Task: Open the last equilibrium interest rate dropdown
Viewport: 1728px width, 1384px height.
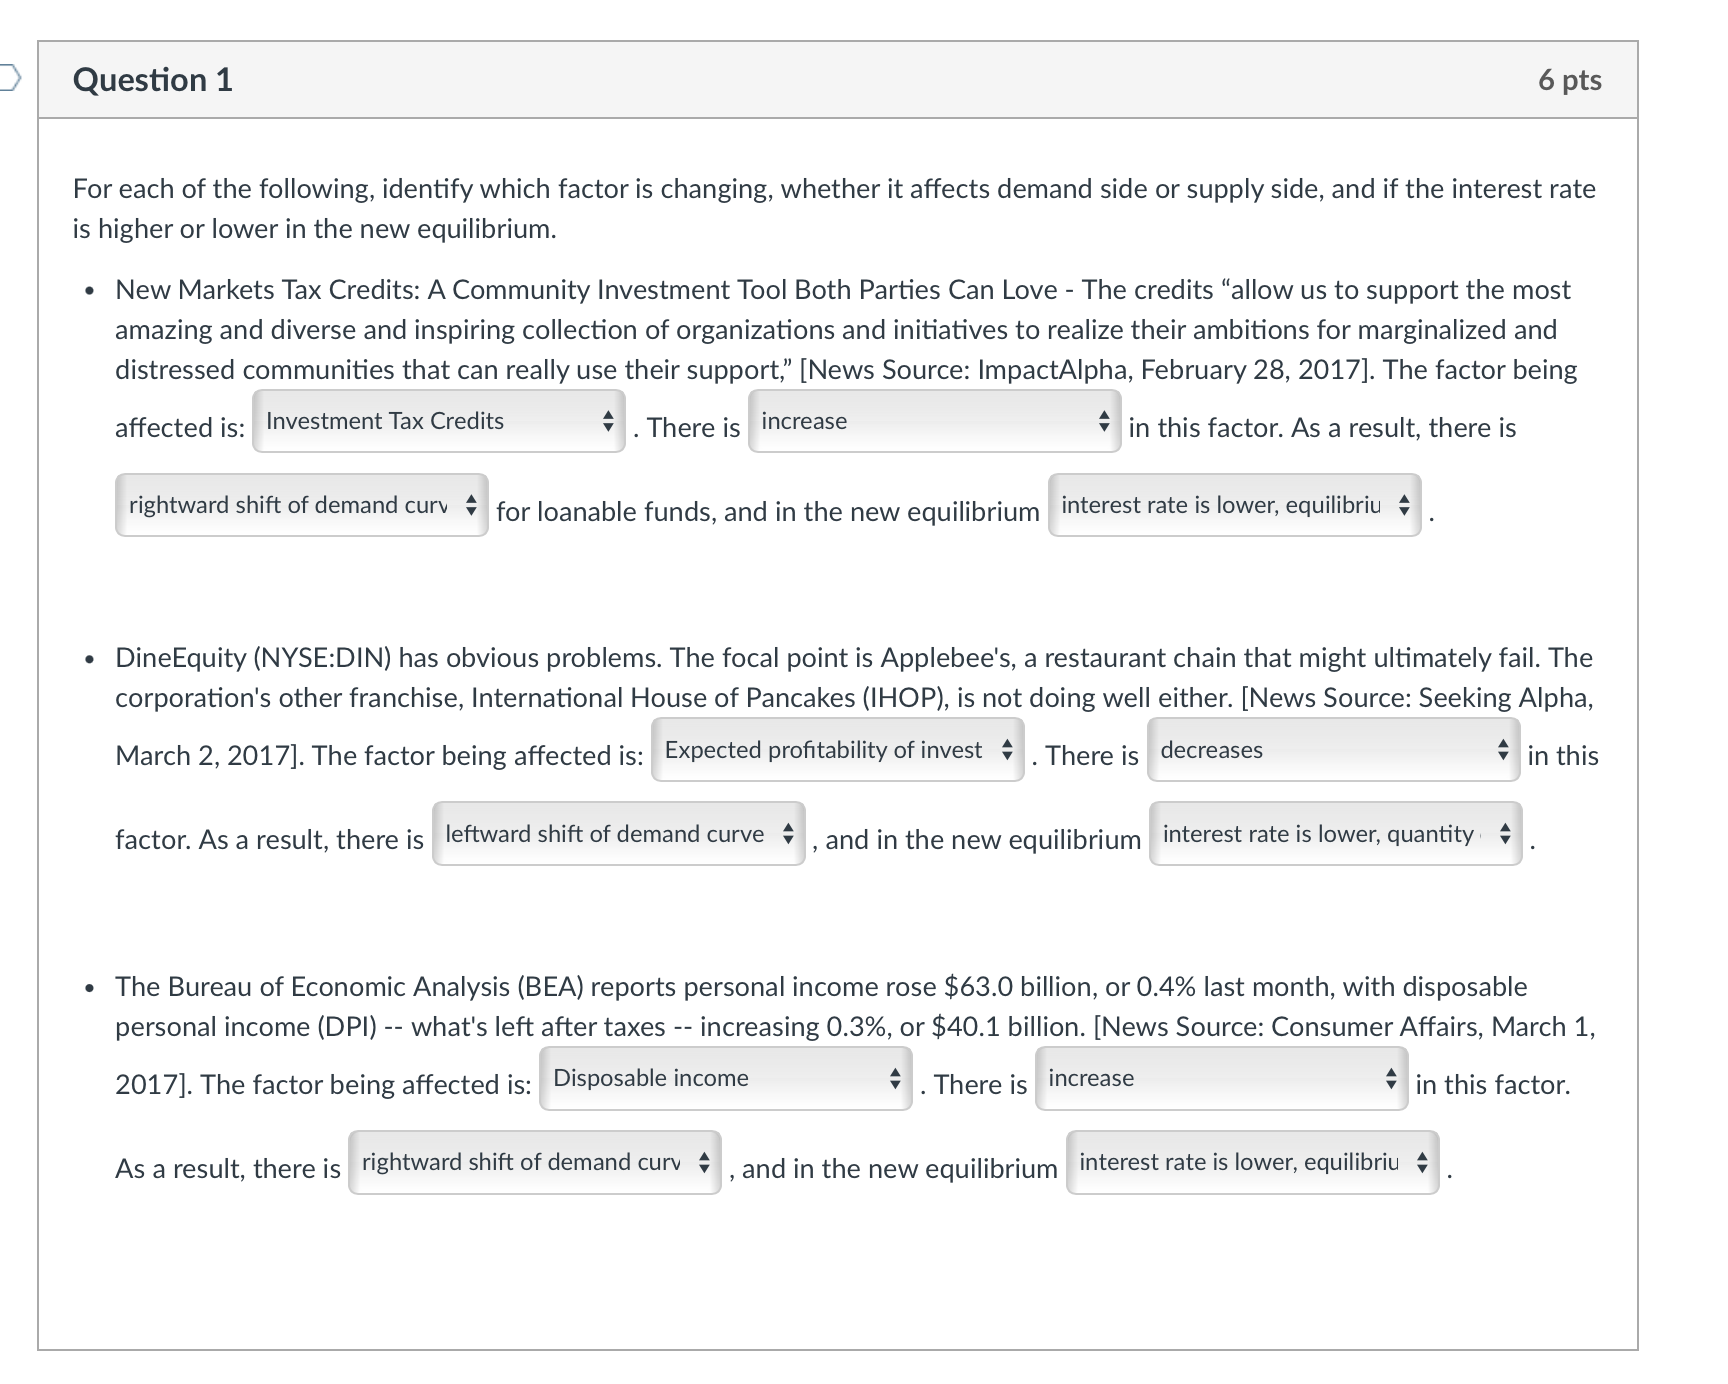Action: click(1251, 1163)
